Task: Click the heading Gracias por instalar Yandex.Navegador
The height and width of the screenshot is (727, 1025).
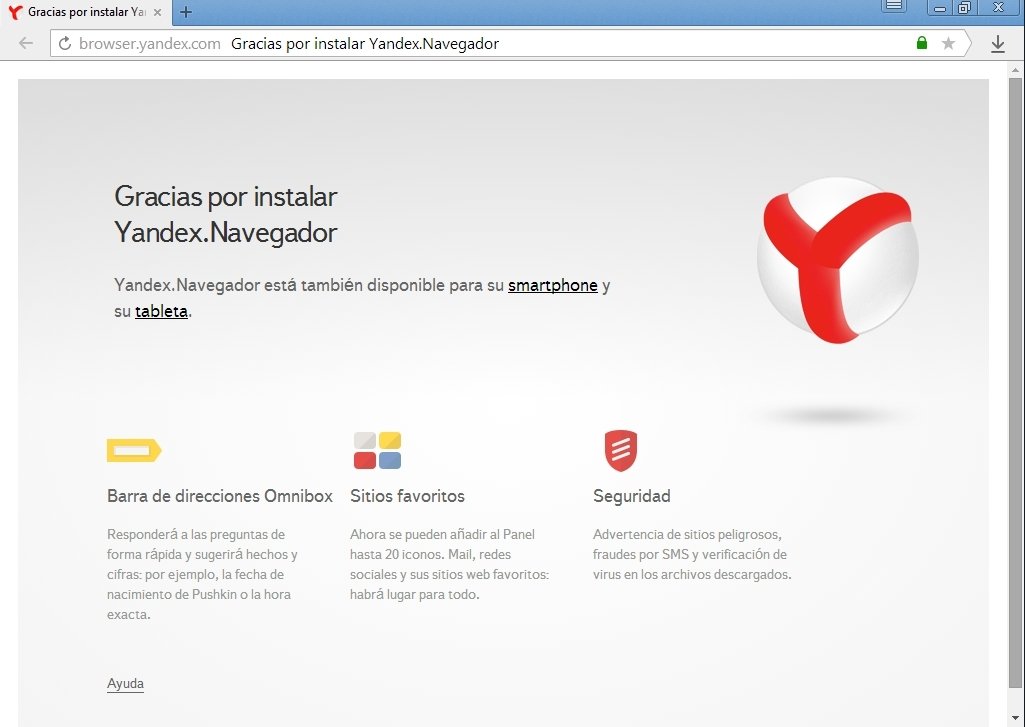Action: click(225, 214)
